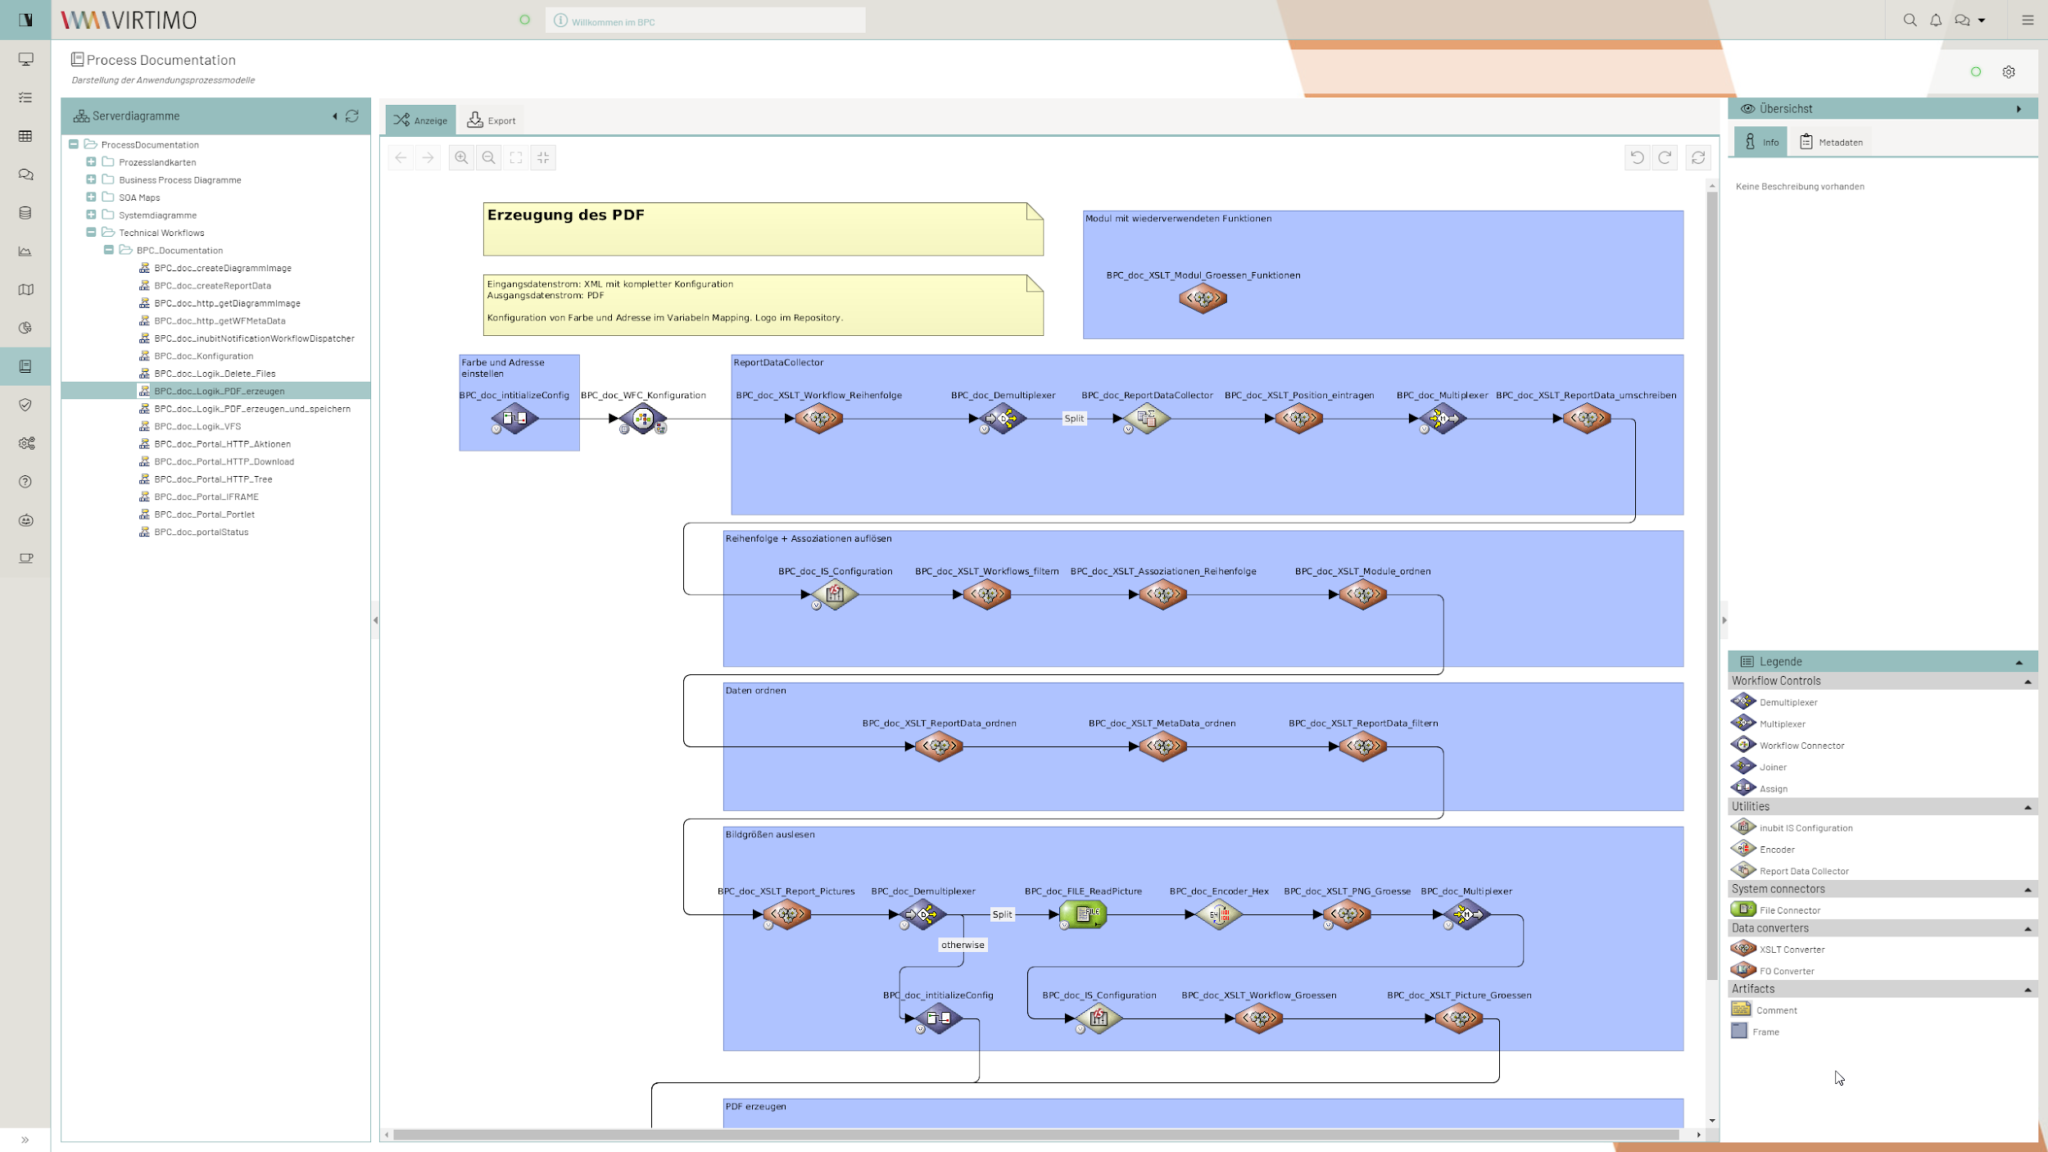
Task: Click the BPC_doc_XSLT_Workflow_Reihenfolge node
Action: (x=819, y=419)
